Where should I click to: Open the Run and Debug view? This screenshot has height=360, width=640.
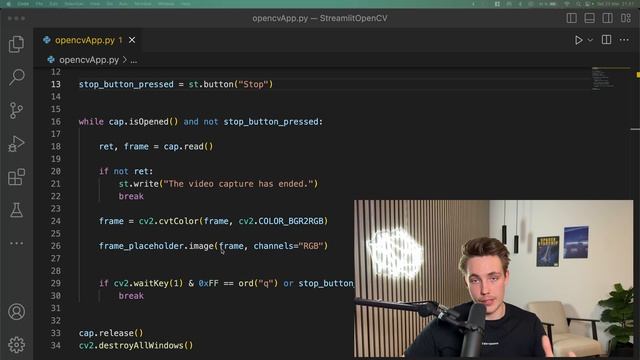[x=16, y=144]
